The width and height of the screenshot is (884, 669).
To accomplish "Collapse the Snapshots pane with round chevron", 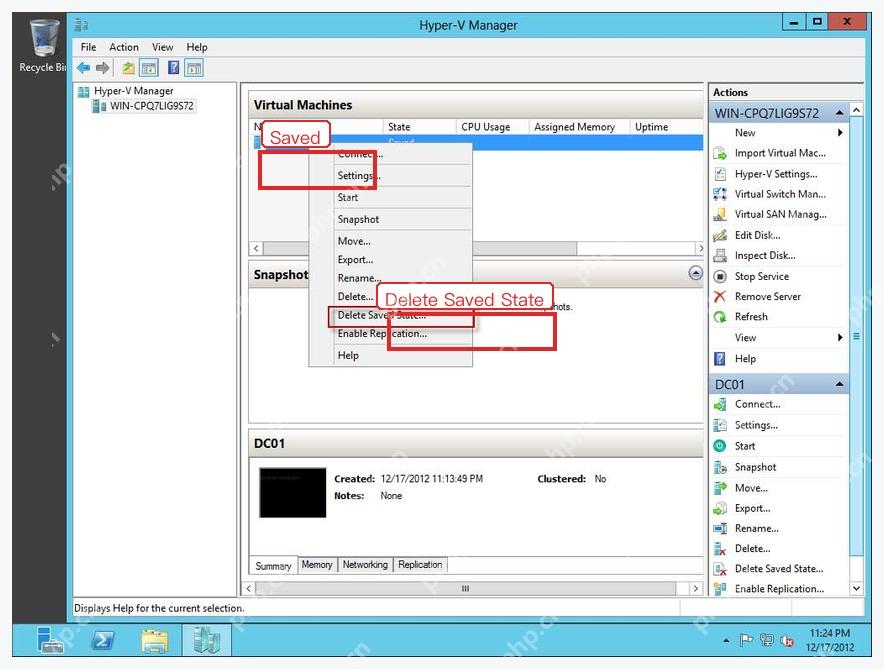I will coord(696,273).
